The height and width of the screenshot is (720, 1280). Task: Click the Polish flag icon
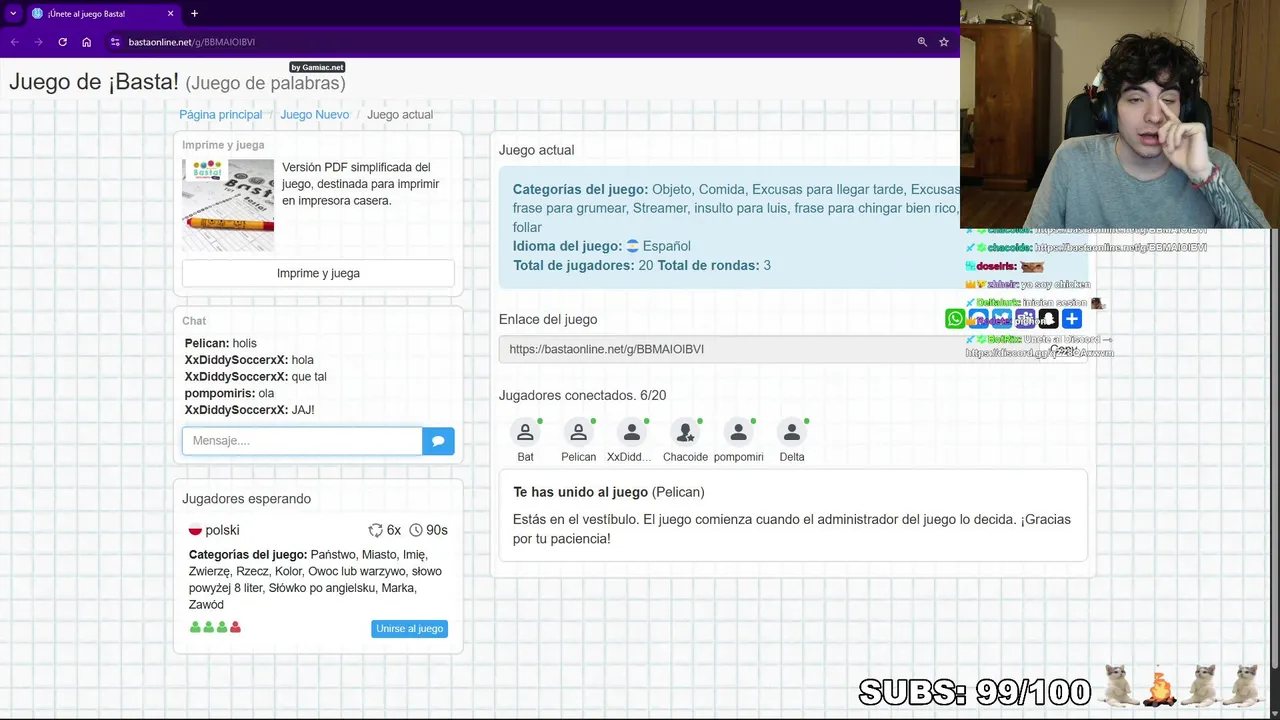pos(195,530)
